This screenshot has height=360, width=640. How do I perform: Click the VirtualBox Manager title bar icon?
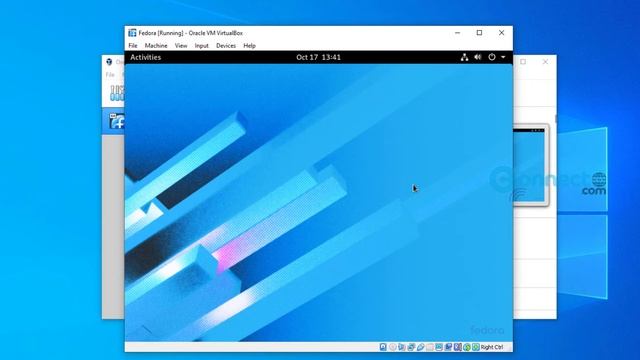coord(109,62)
